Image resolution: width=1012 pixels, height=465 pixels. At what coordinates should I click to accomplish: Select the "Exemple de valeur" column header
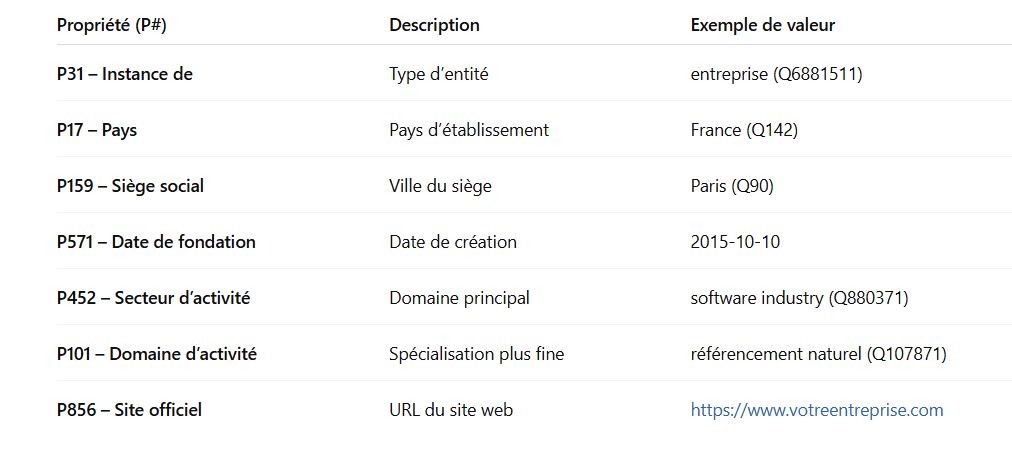click(x=762, y=25)
